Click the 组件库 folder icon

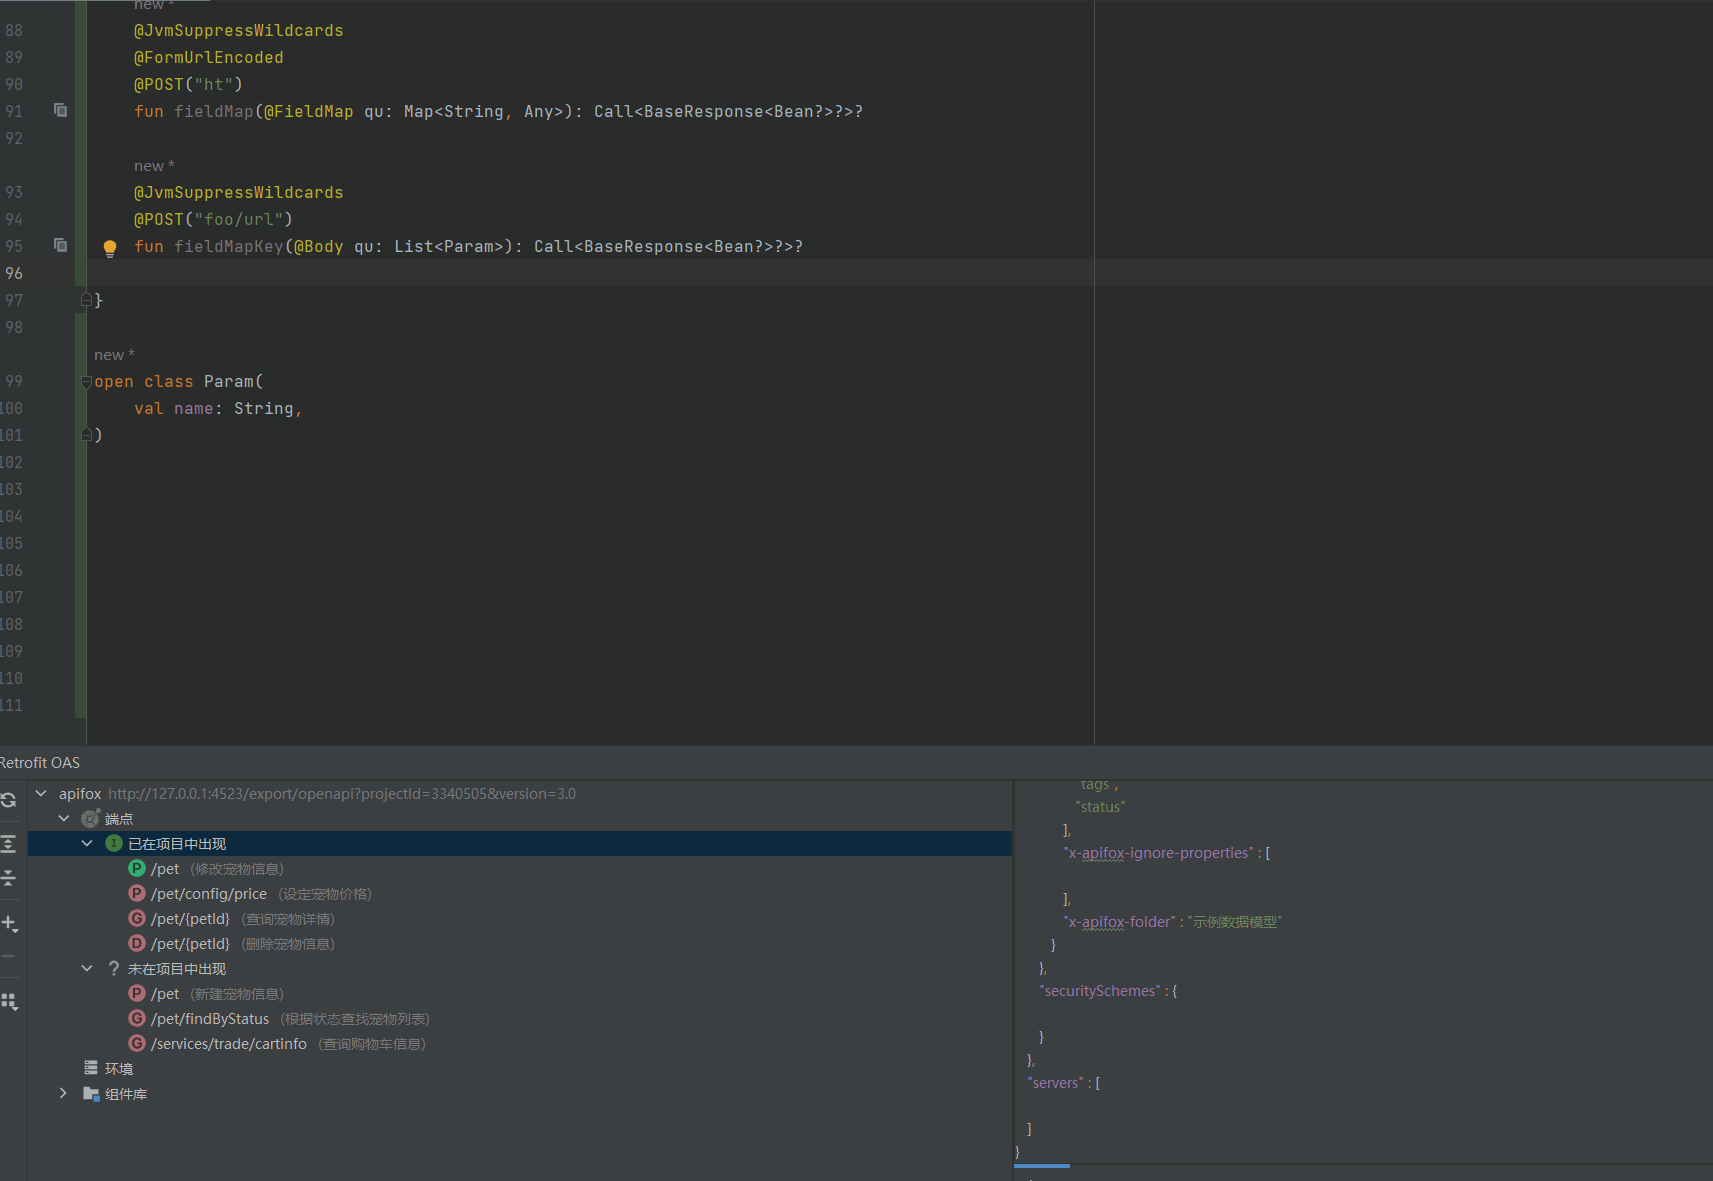pyautogui.click(x=91, y=1093)
